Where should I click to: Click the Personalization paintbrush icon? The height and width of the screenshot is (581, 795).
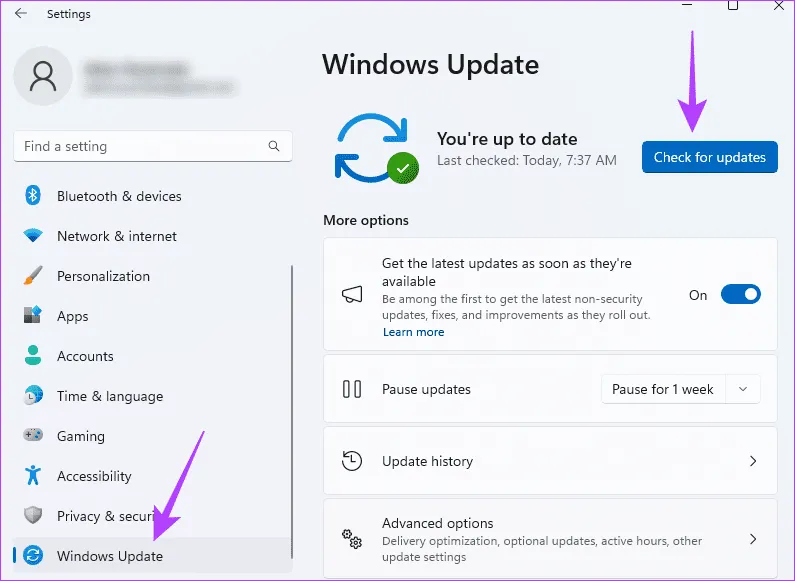(x=33, y=276)
